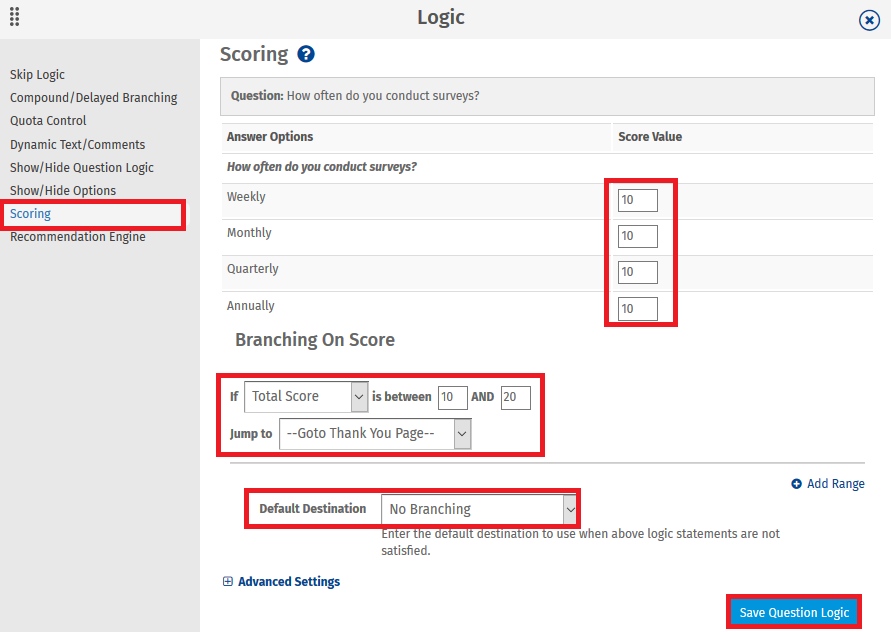The width and height of the screenshot is (891, 632).
Task: Open the Jump to destination dropdown
Action: click(x=375, y=433)
